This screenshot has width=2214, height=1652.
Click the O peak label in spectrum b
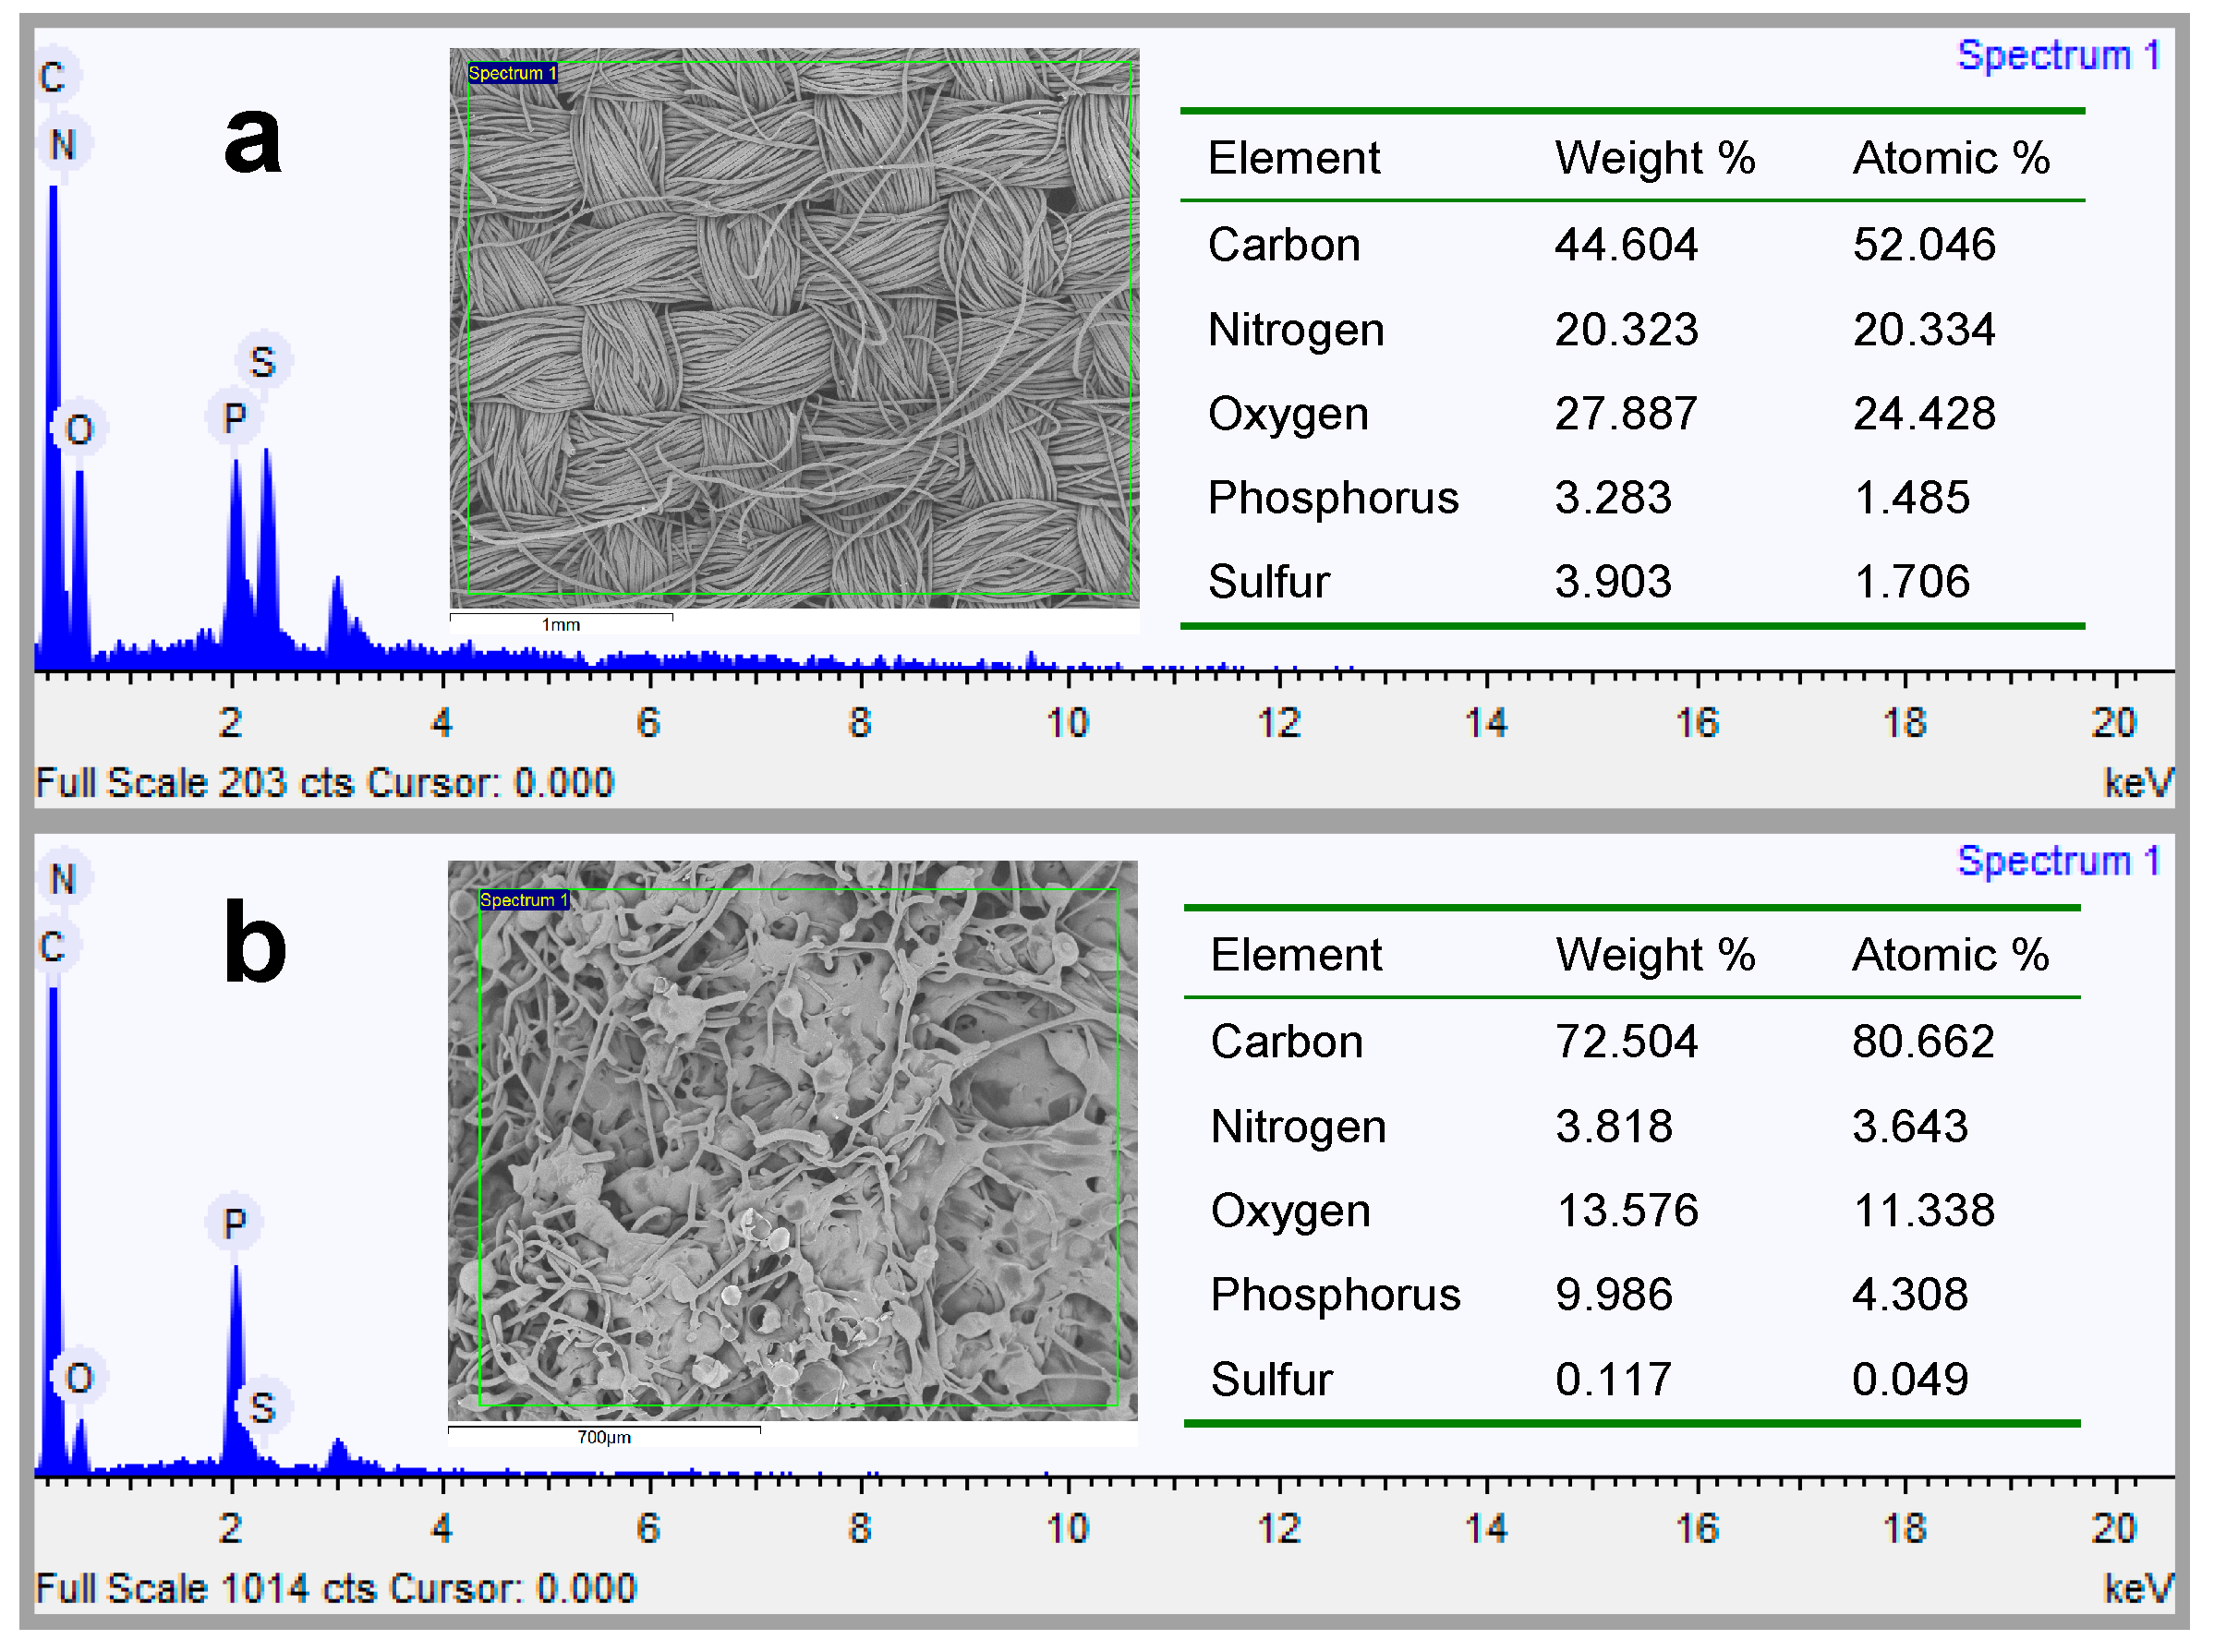pos(79,1377)
